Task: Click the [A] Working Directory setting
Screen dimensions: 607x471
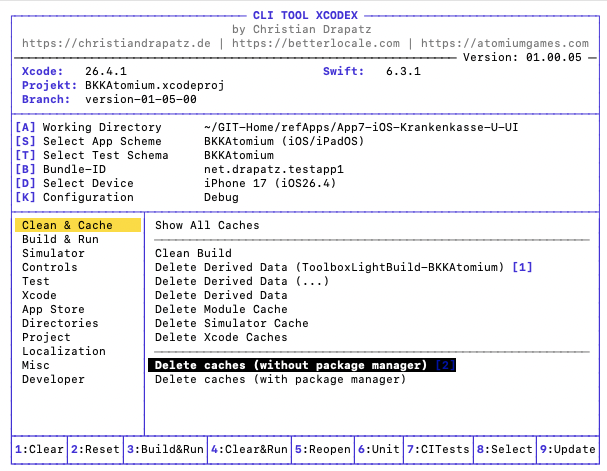Action: (88, 127)
